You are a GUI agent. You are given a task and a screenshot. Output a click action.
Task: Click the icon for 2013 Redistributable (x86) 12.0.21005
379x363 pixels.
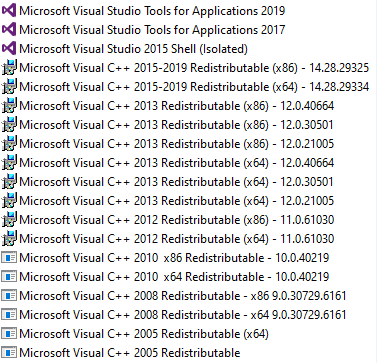tap(9, 144)
